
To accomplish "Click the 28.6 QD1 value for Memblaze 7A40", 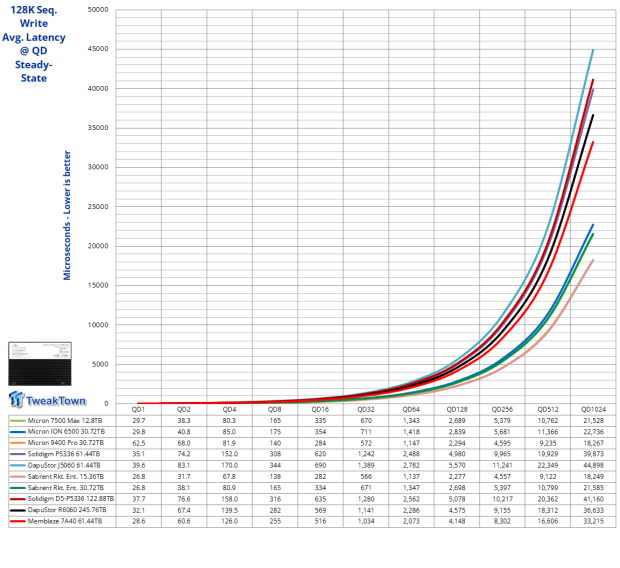I will click(x=138, y=521).
